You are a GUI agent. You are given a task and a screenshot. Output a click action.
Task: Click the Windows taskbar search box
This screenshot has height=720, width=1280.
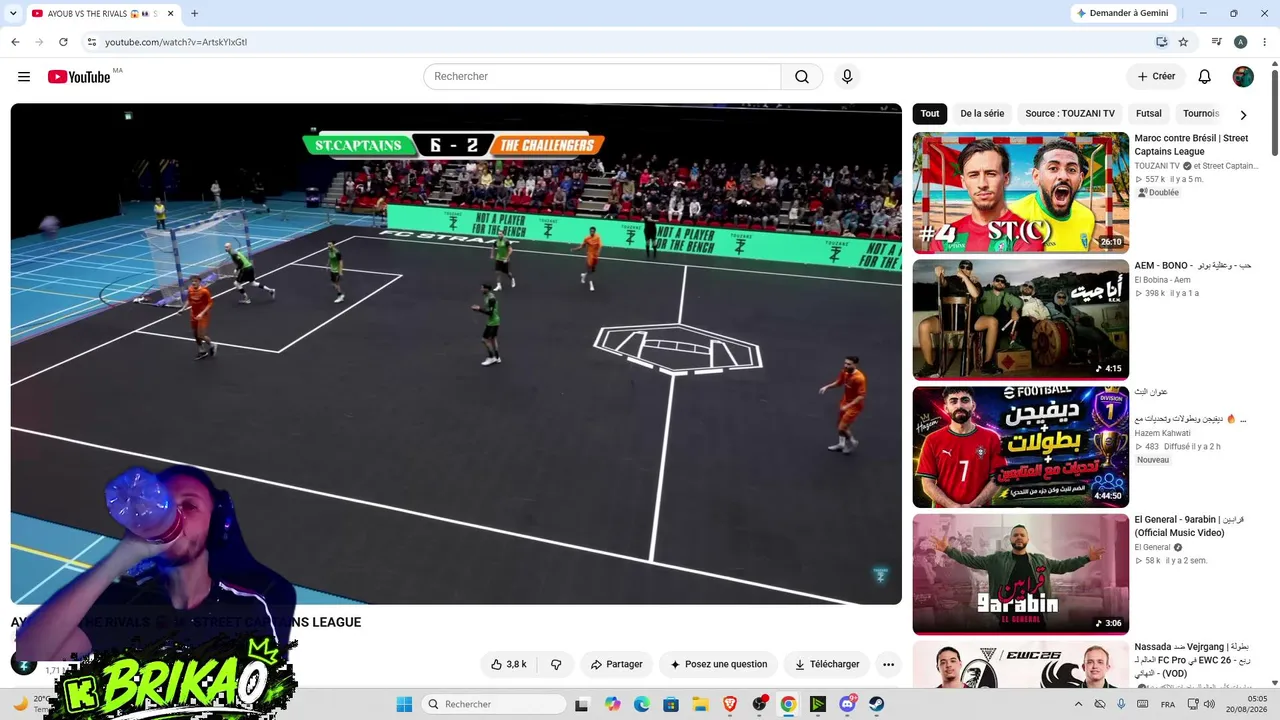(494, 704)
